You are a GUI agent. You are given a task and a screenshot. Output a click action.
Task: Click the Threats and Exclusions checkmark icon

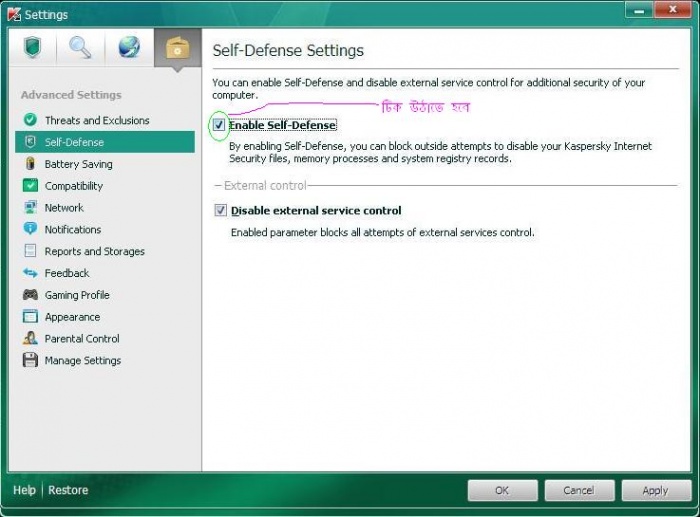click(30, 120)
